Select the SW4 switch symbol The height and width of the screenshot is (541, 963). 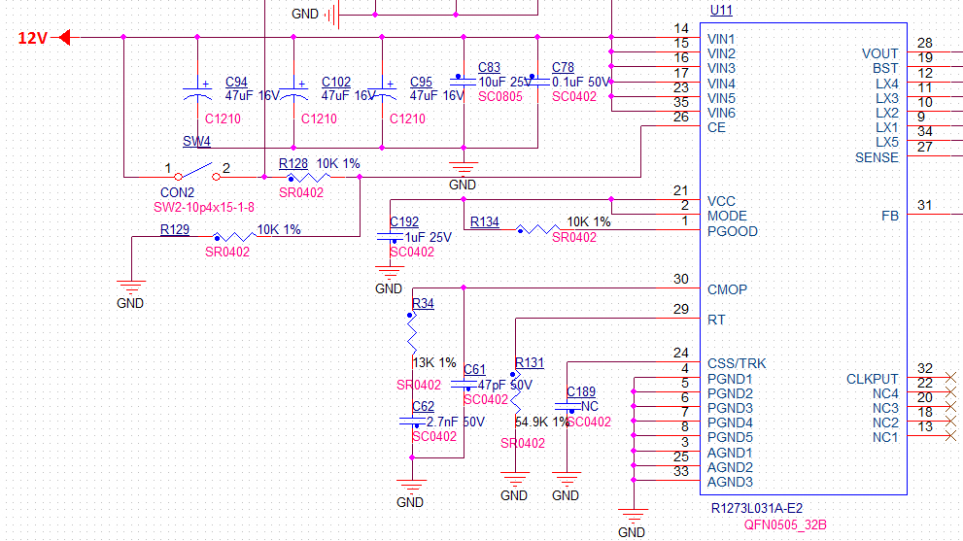(x=197, y=172)
